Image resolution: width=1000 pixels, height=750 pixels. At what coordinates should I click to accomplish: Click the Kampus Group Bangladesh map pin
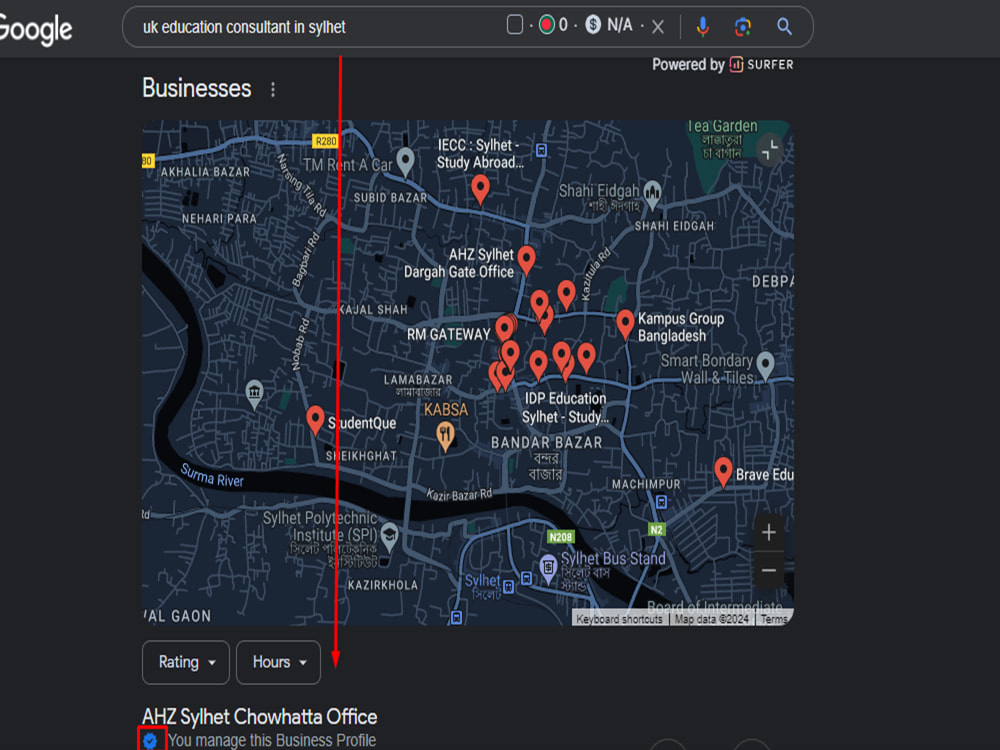[626, 324]
